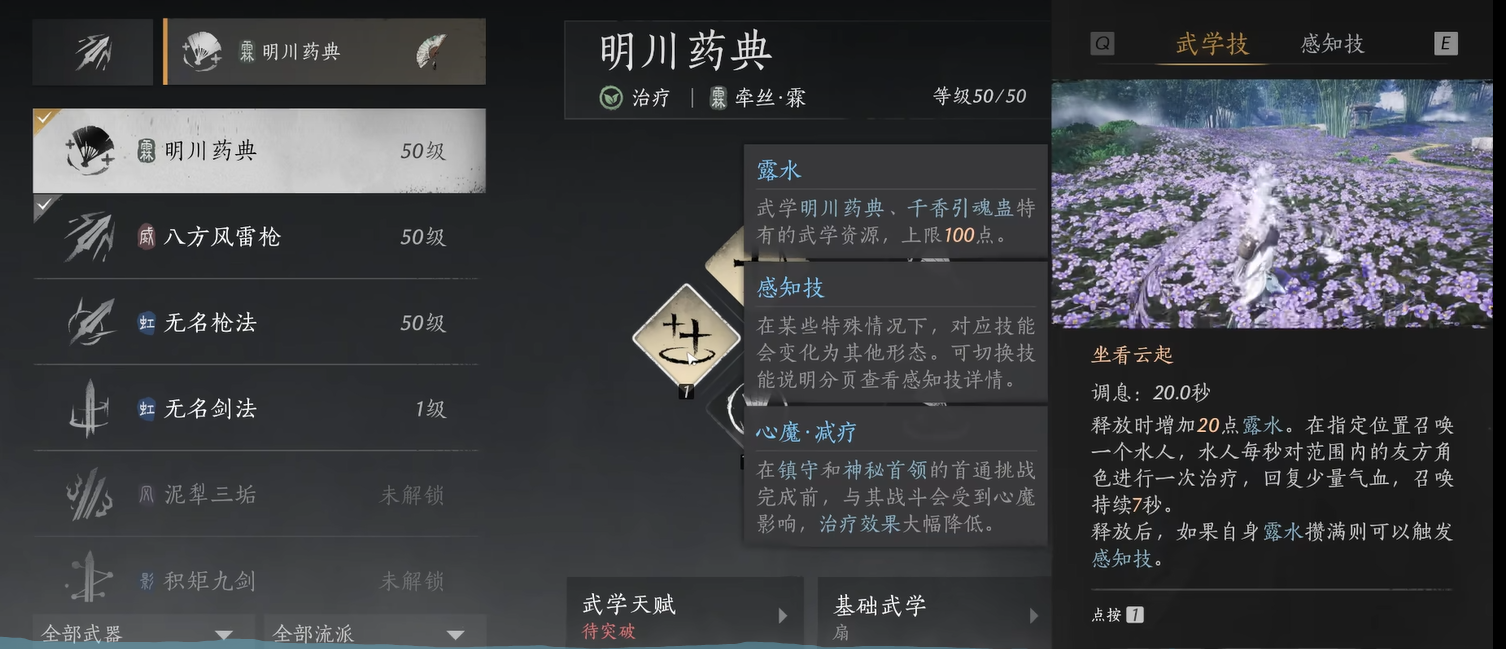Expand the 基础武学 panel arrow
Viewport: 1506px width, 649px height.
tap(1034, 616)
